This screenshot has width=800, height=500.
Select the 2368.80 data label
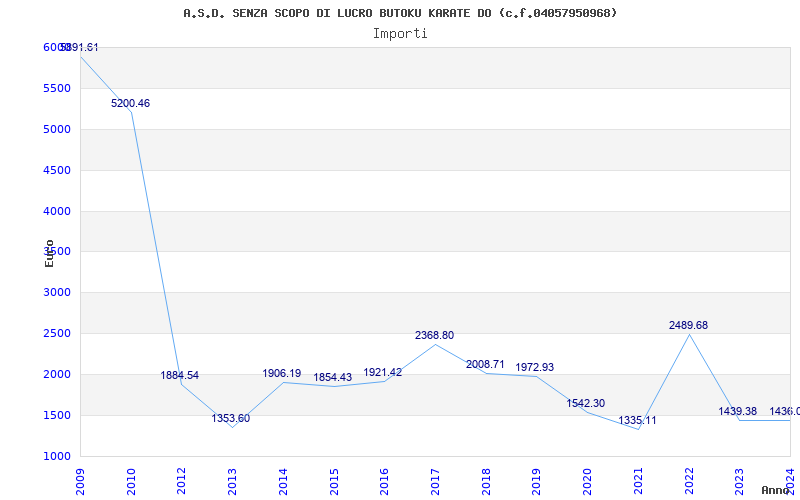tap(434, 336)
